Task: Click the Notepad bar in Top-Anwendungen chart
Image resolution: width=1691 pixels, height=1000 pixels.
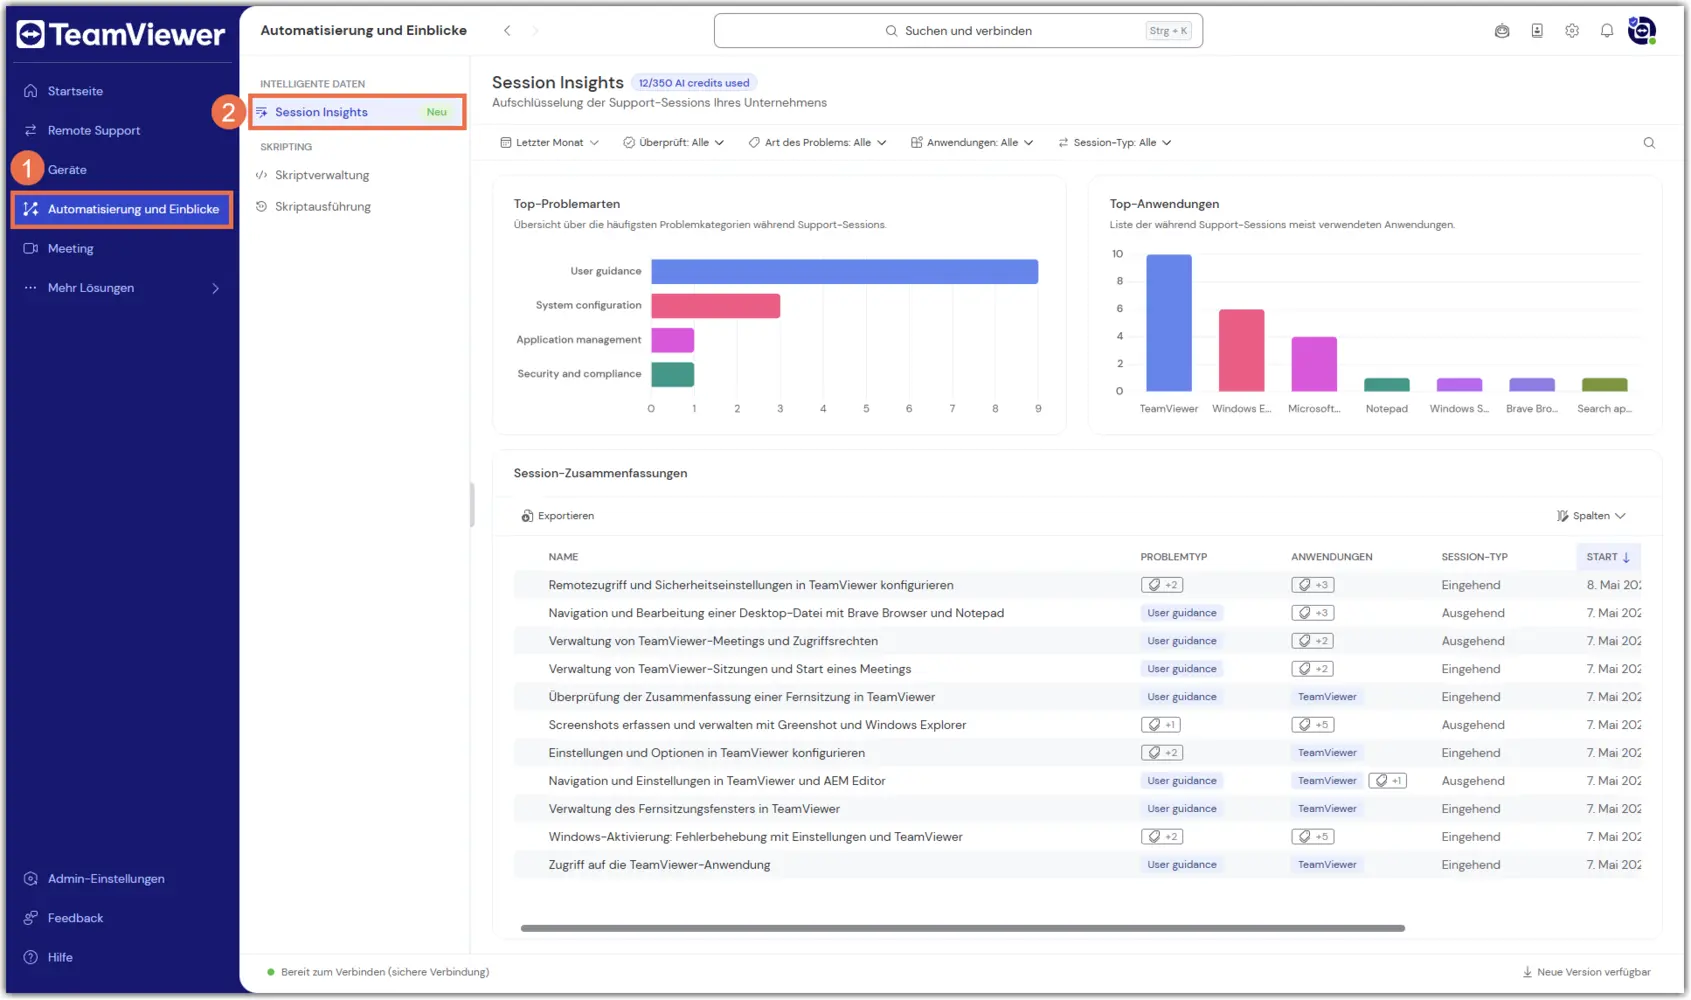Action: (x=1387, y=385)
